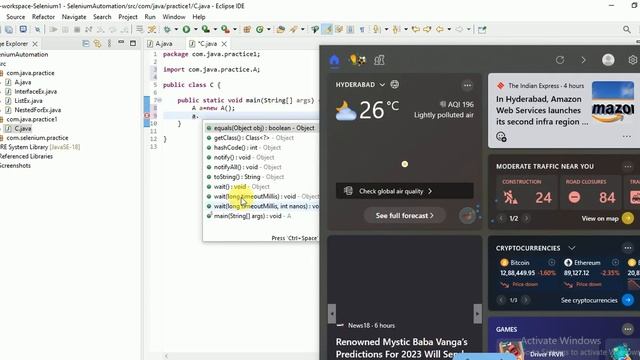The height and width of the screenshot is (360, 640).
Task: Open the Refactor menu
Action: [x=43, y=17]
